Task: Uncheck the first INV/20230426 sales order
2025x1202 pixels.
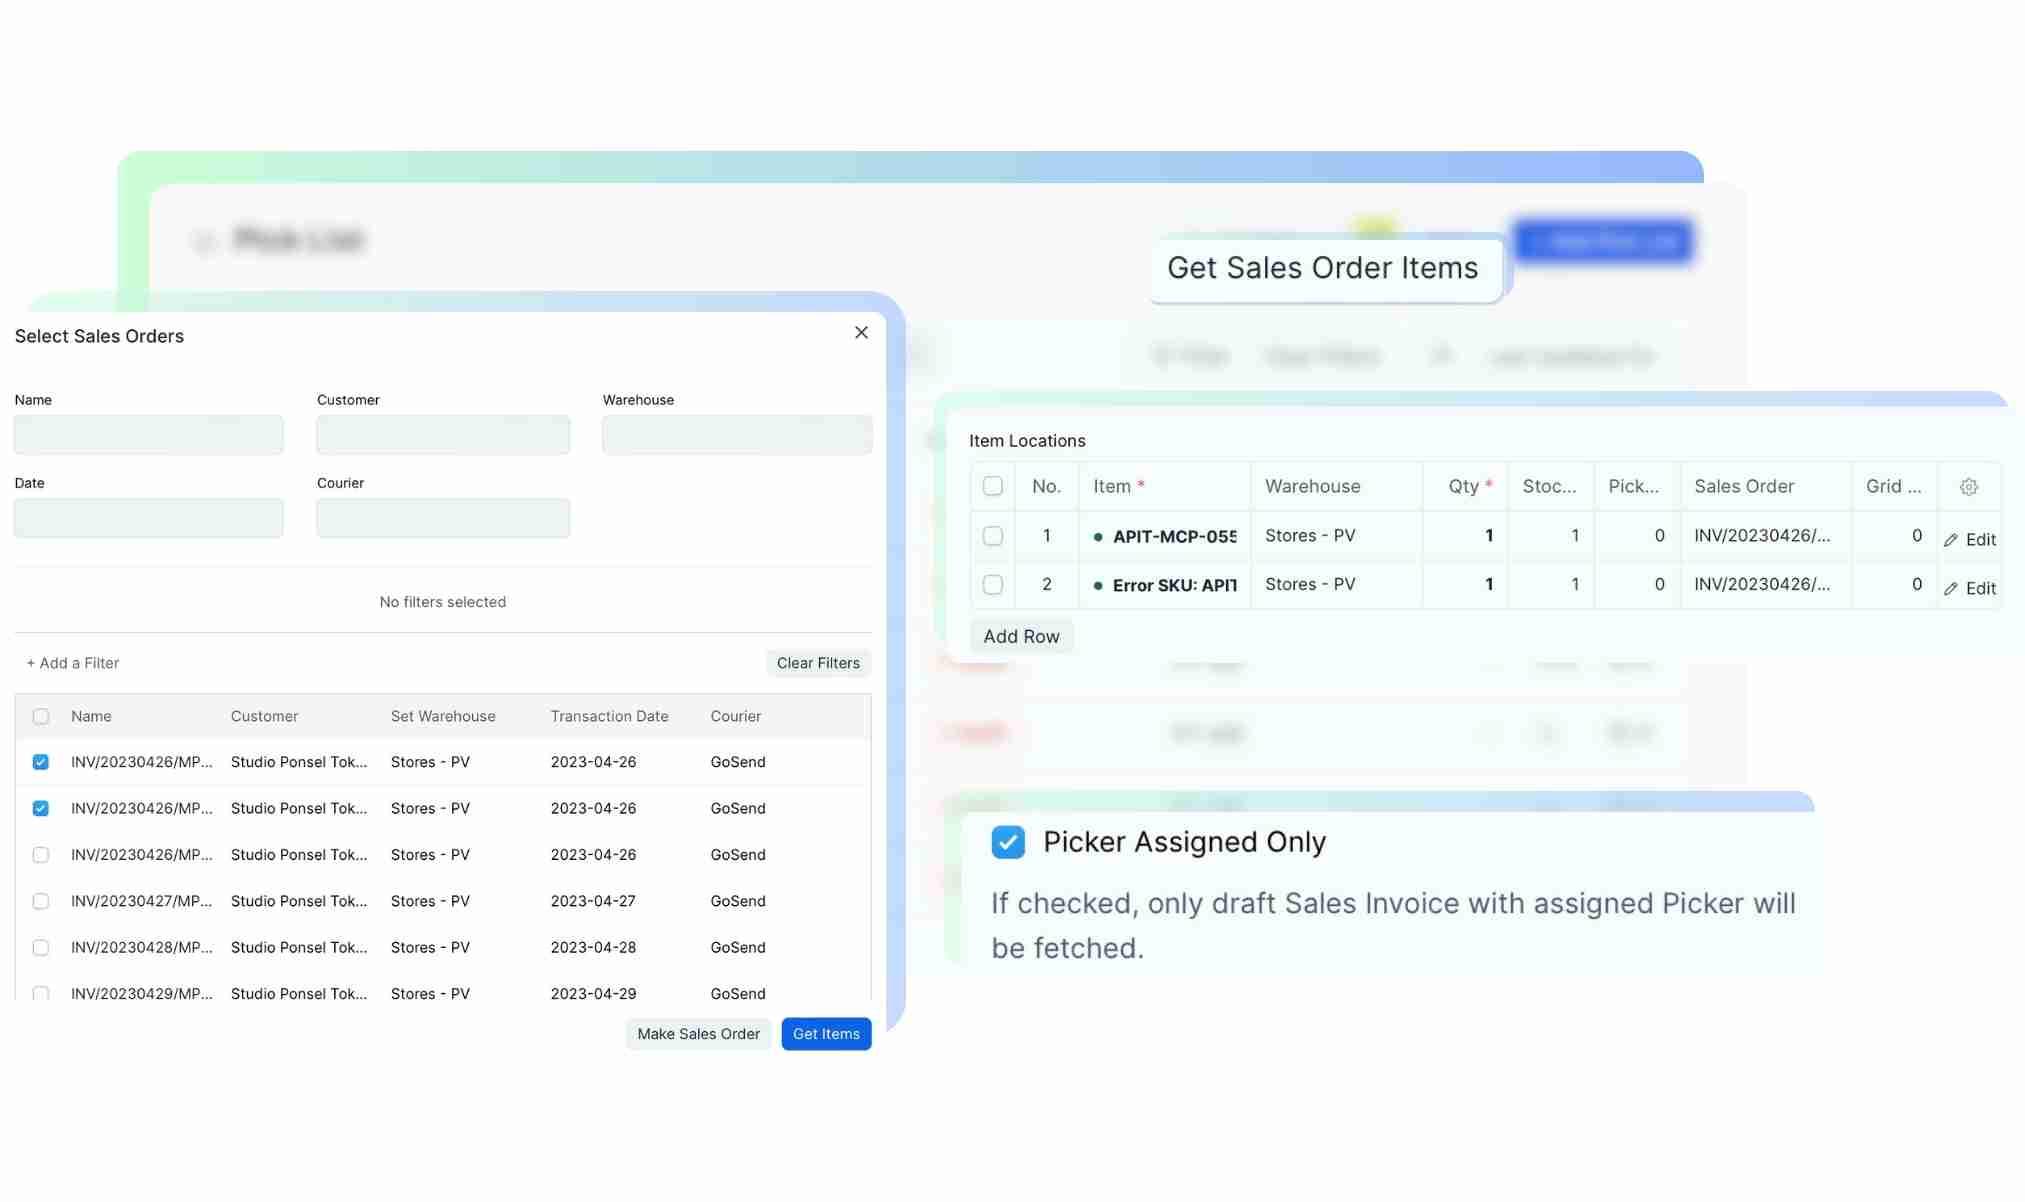Action: (x=41, y=762)
